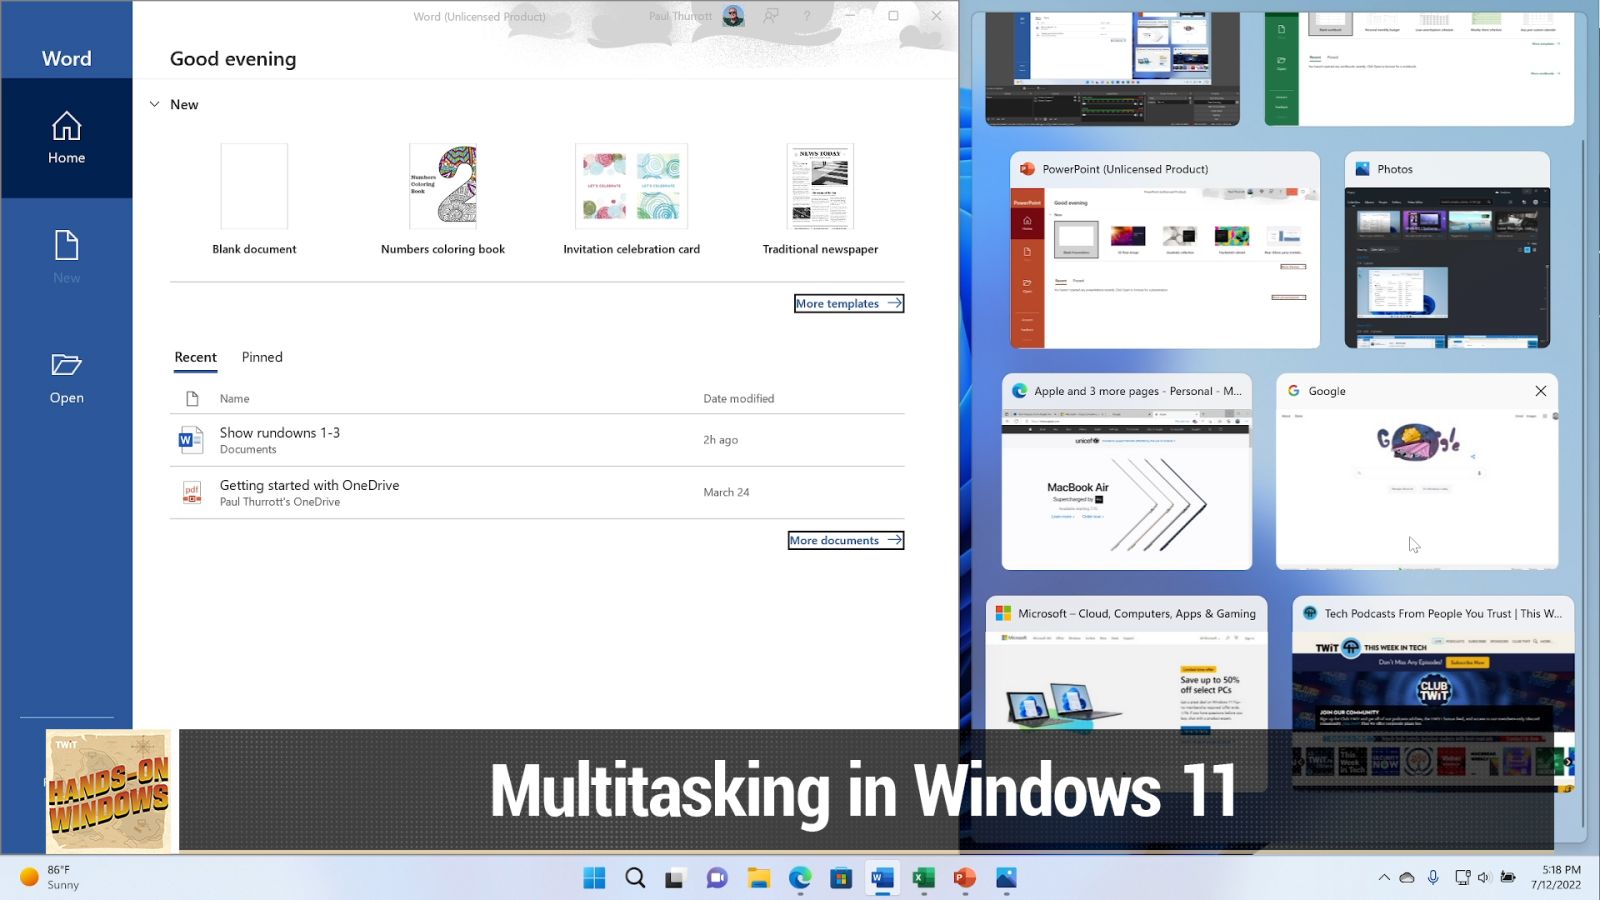This screenshot has height=900, width=1600.
Task: Show hidden icons with the system tray chevron
Action: coord(1384,877)
